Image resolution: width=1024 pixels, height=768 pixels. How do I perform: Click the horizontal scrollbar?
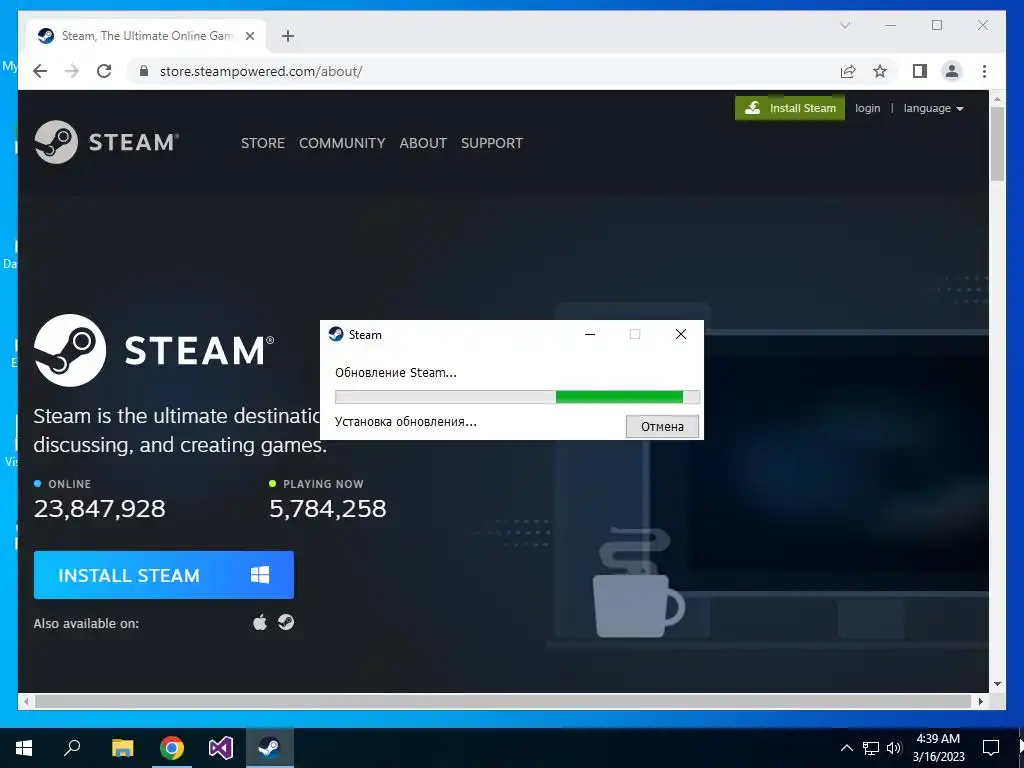click(x=503, y=701)
